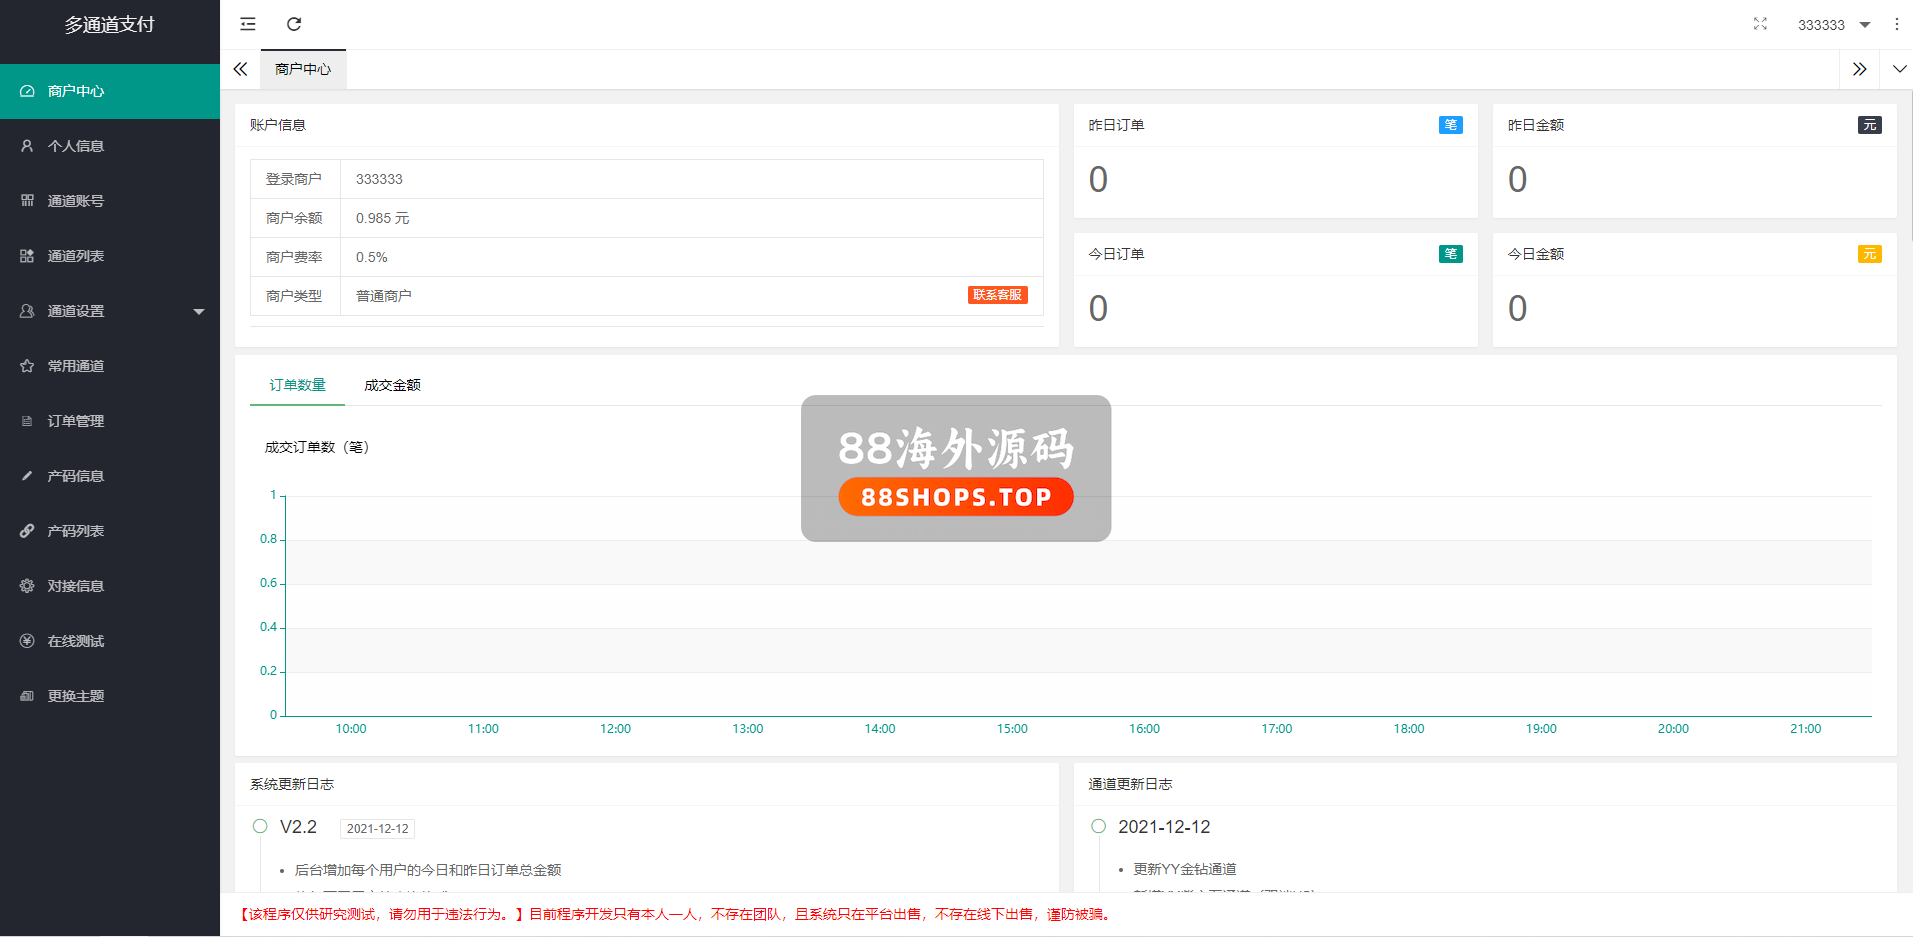Click the V2.2 changelog timeline marker
The width and height of the screenshot is (1913, 937).
260,826
